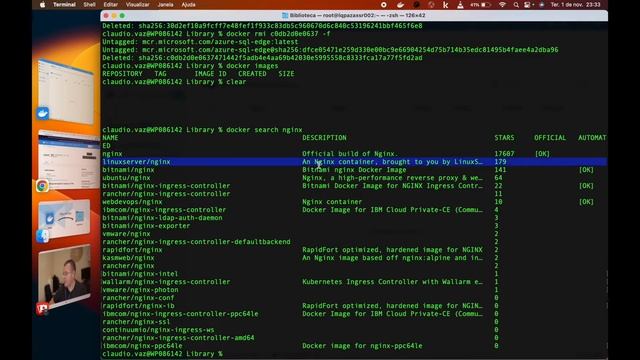Click the yellow minimize button of Terminal window

click(x=114, y=16)
